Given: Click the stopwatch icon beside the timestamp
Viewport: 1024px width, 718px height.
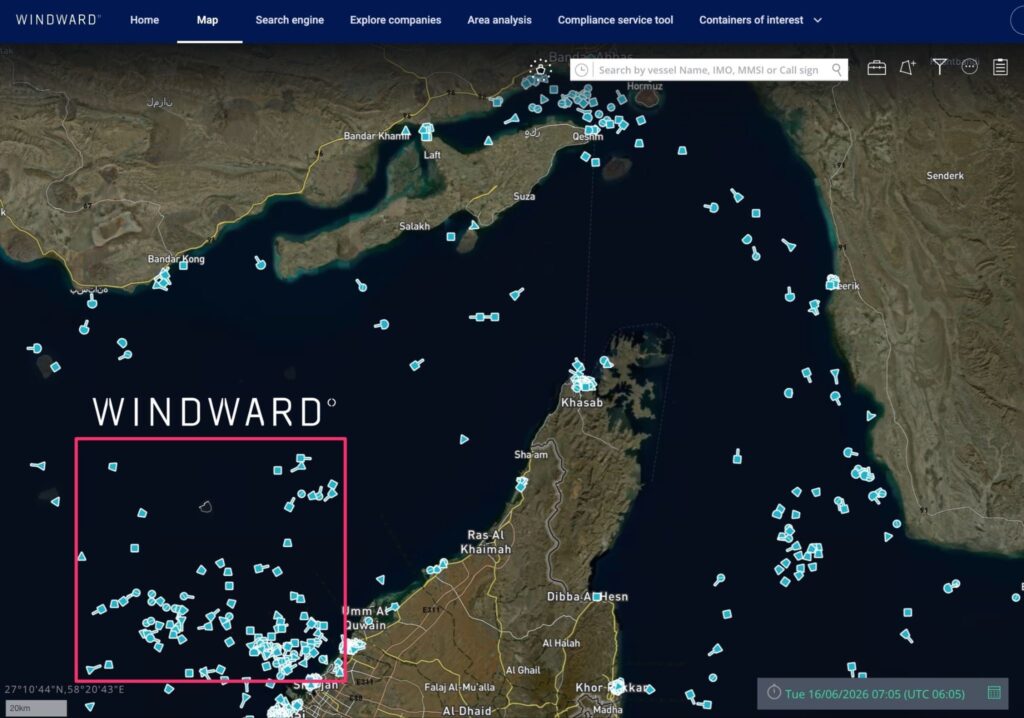Looking at the screenshot, I should click(x=774, y=692).
